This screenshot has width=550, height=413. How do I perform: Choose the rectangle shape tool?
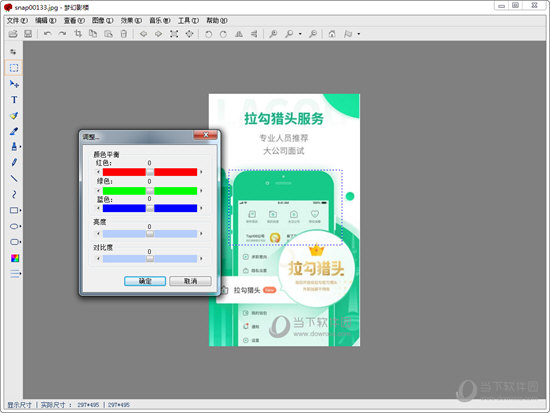14,210
